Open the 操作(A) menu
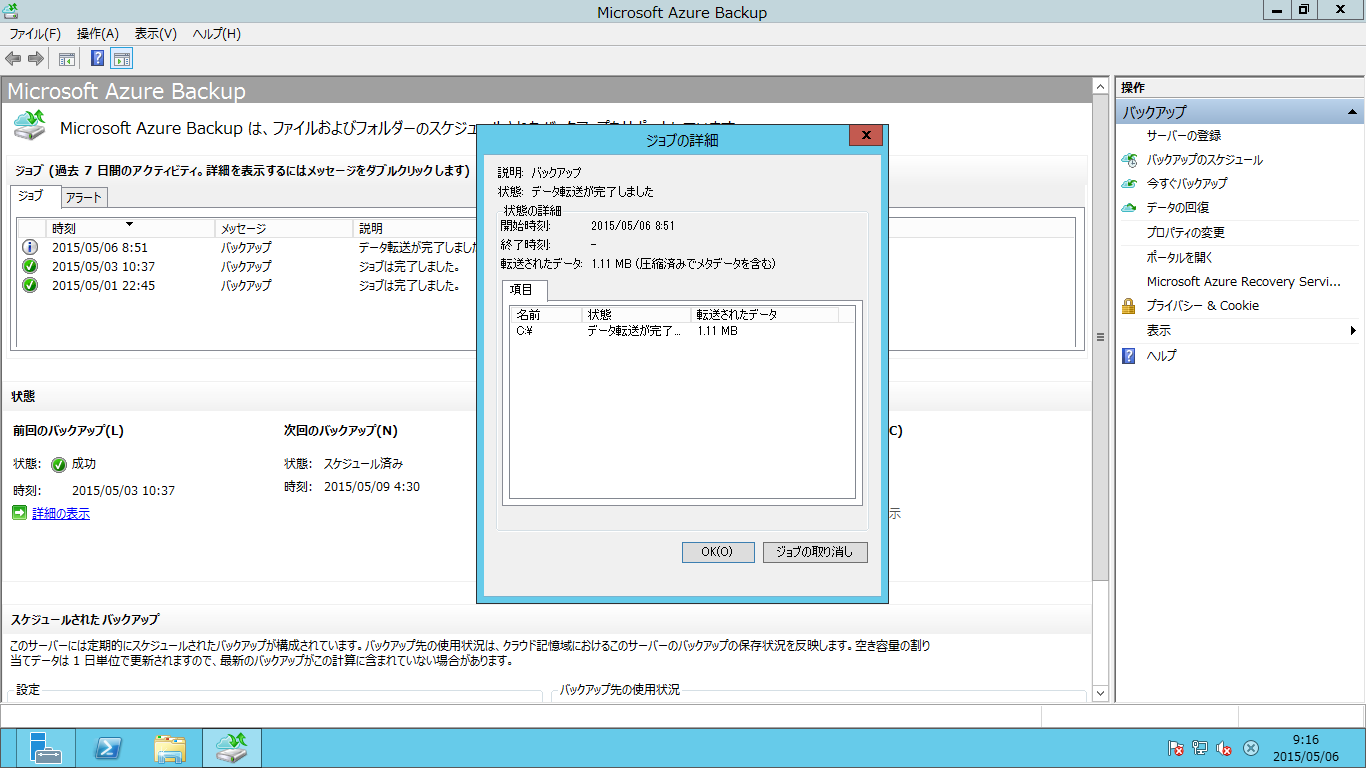The width and height of the screenshot is (1366, 768). (x=98, y=34)
